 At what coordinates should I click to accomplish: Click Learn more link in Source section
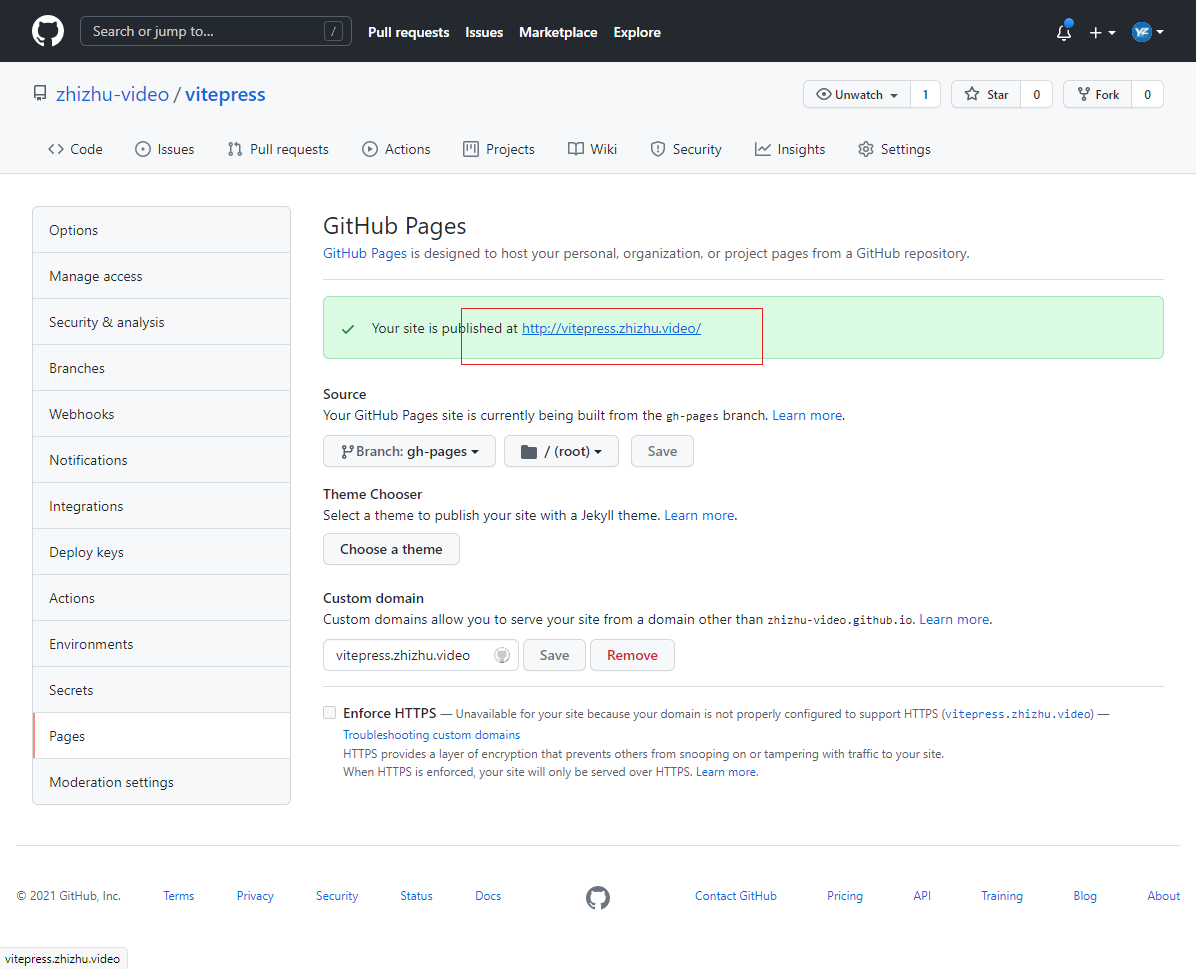(807, 415)
